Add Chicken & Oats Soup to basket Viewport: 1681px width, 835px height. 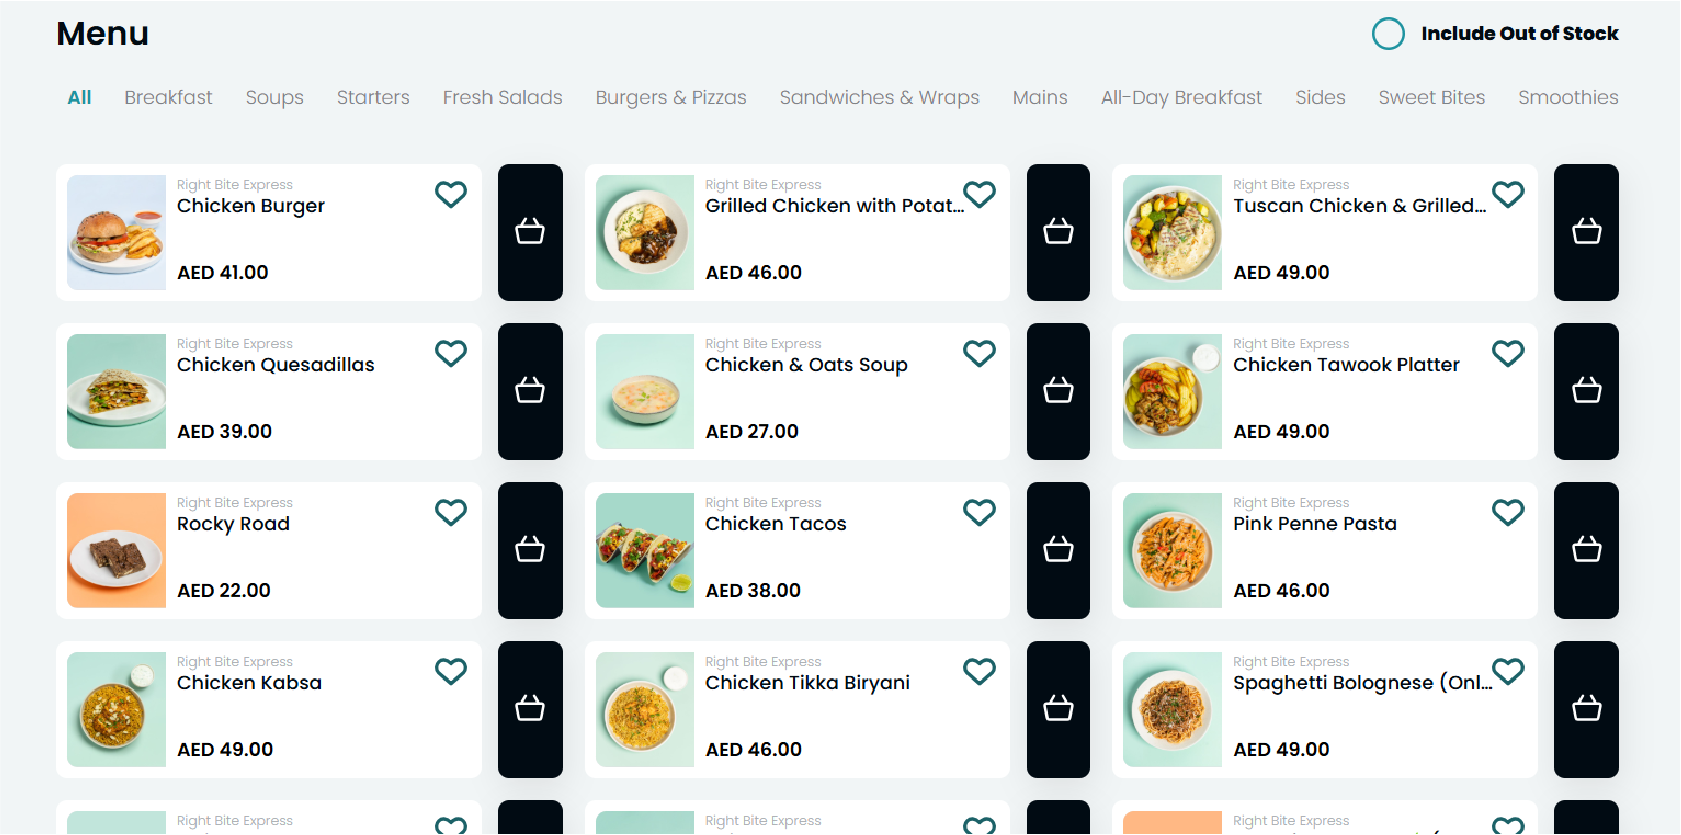1058,391
